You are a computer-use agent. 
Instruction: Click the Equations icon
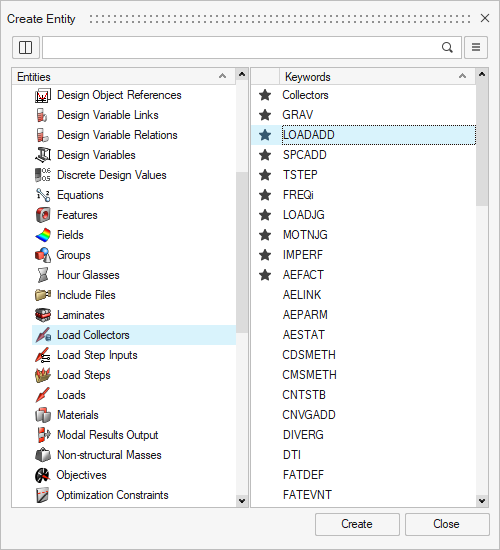(43, 195)
